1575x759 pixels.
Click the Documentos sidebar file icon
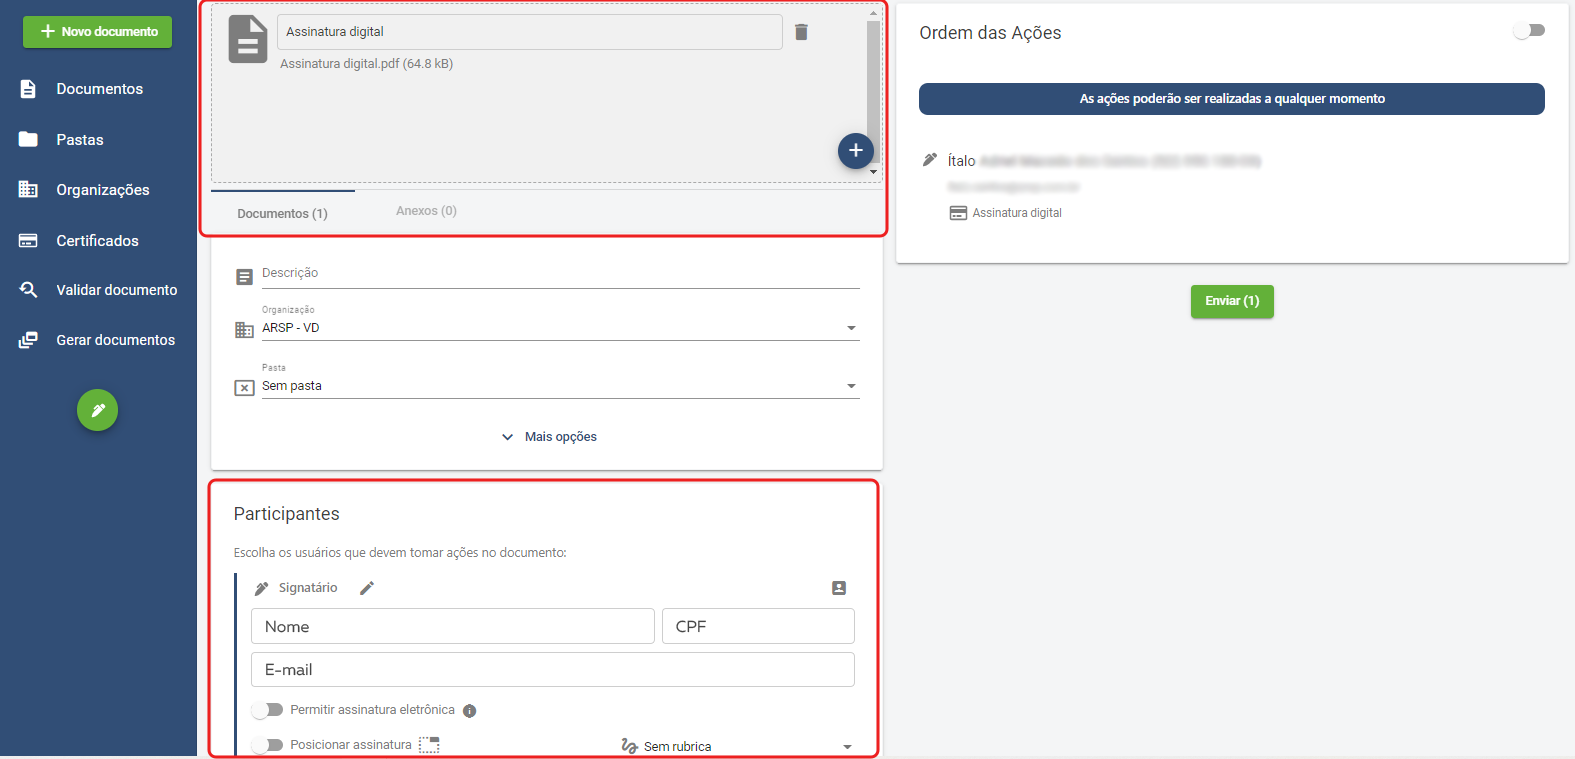[28, 89]
